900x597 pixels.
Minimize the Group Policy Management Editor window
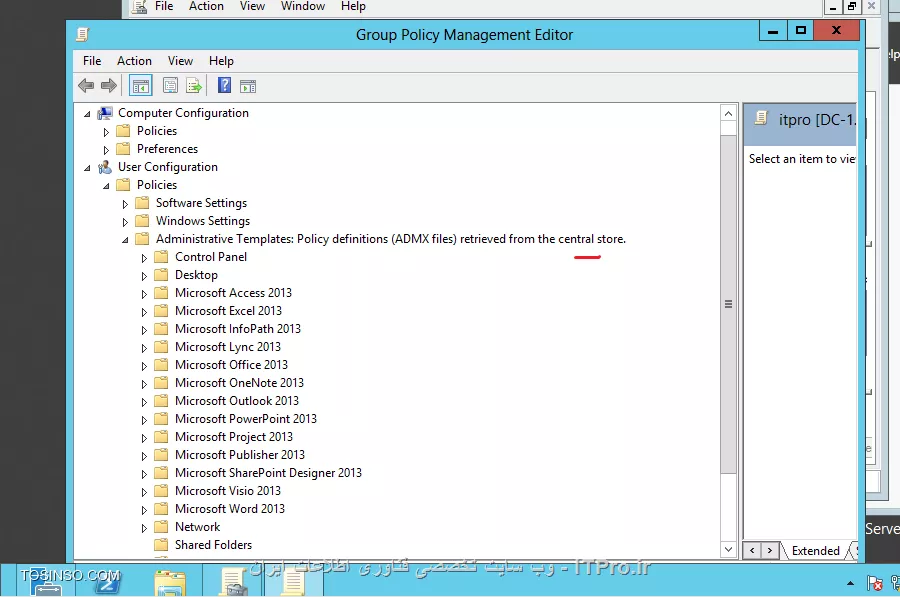773,30
